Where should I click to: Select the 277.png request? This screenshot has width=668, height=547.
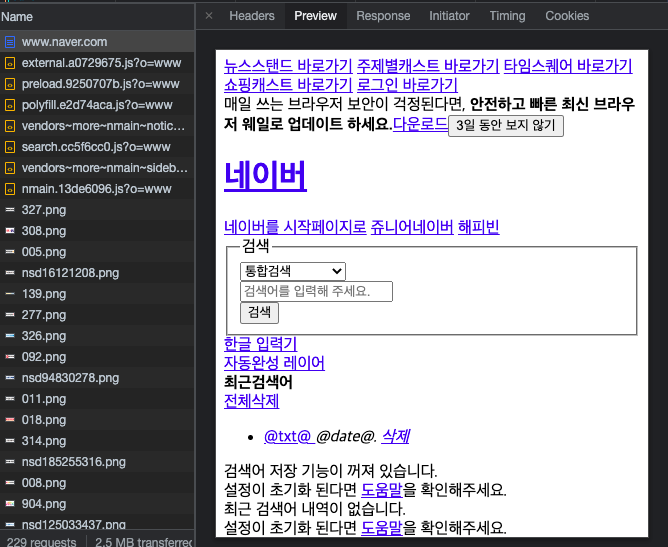point(97,315)
